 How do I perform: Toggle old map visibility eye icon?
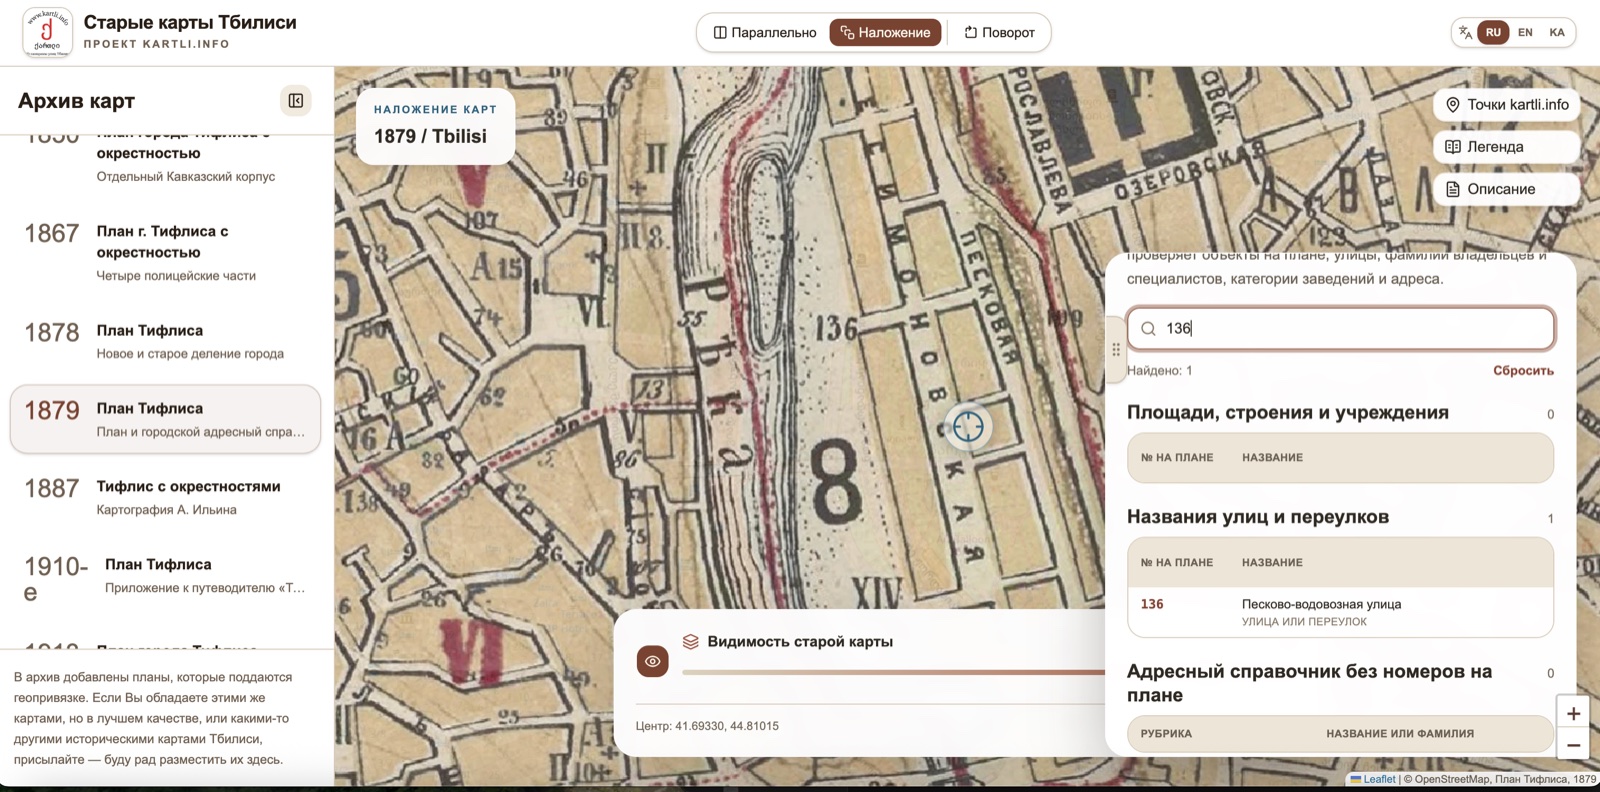point(653,661)
